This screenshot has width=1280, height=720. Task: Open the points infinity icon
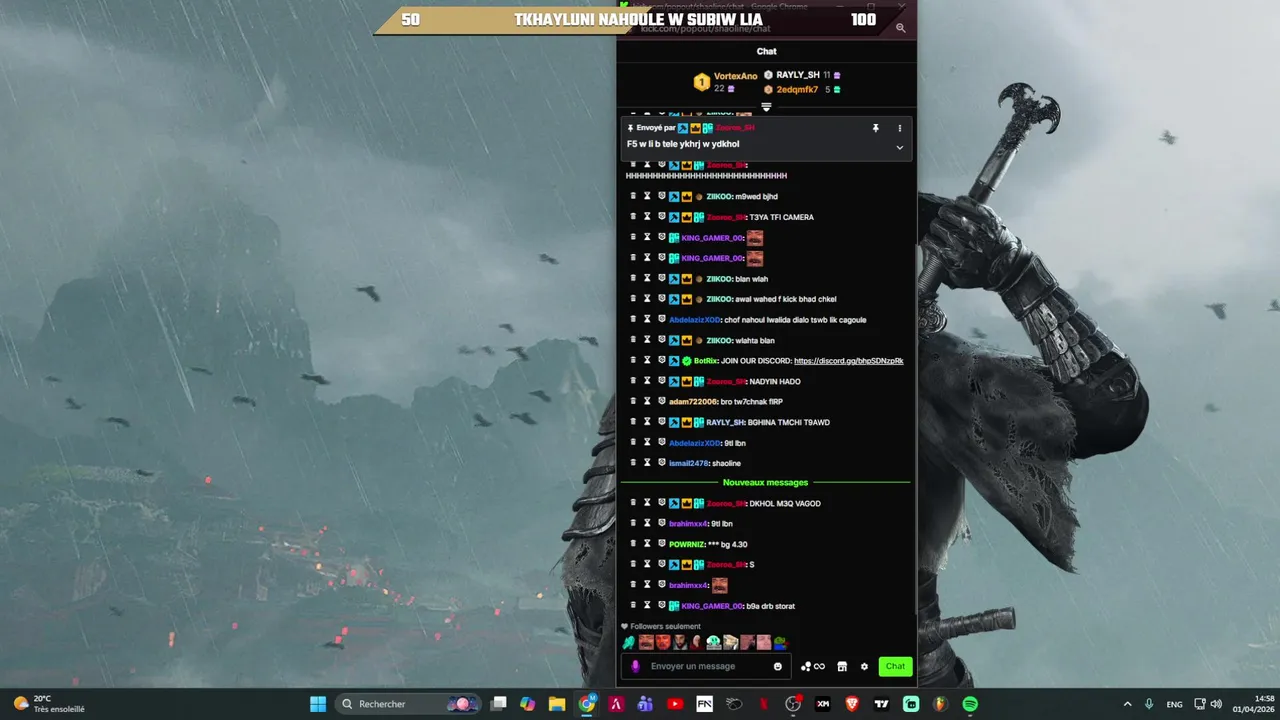click(813, 666)
